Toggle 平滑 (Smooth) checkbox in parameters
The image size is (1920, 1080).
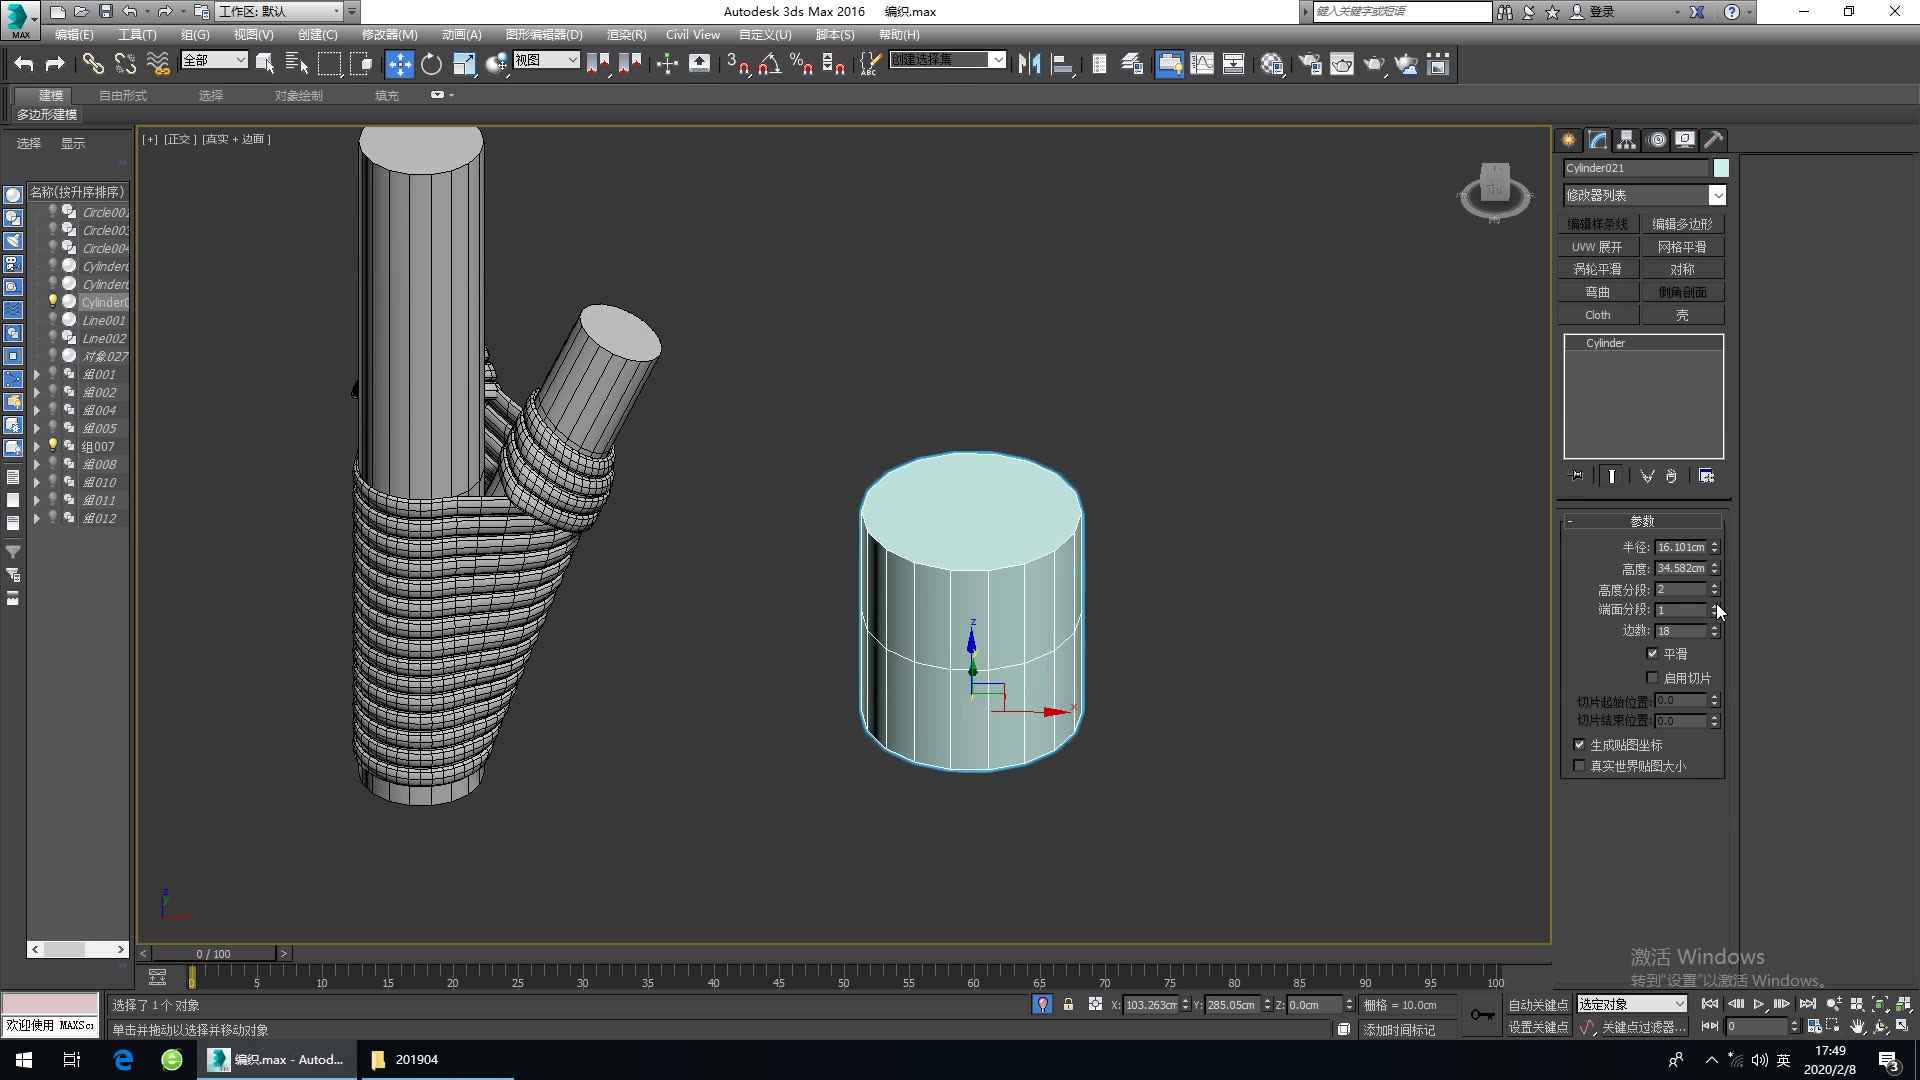click(1651, 653)
